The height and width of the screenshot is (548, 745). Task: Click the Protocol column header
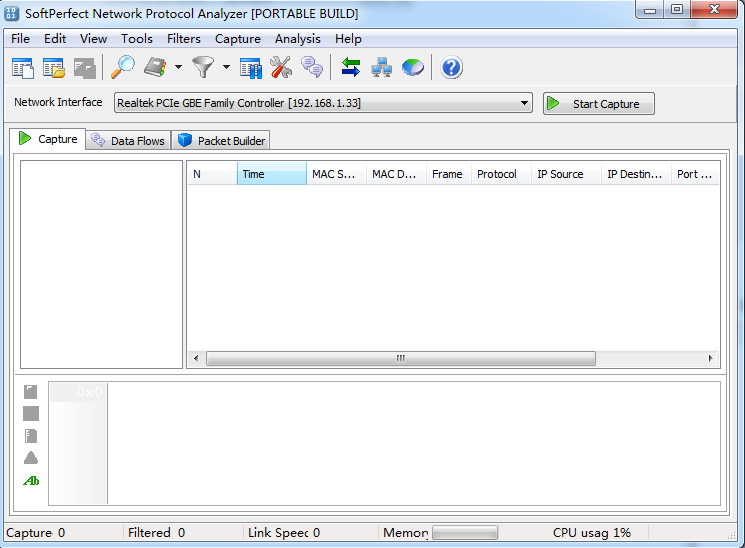point(501,174)
